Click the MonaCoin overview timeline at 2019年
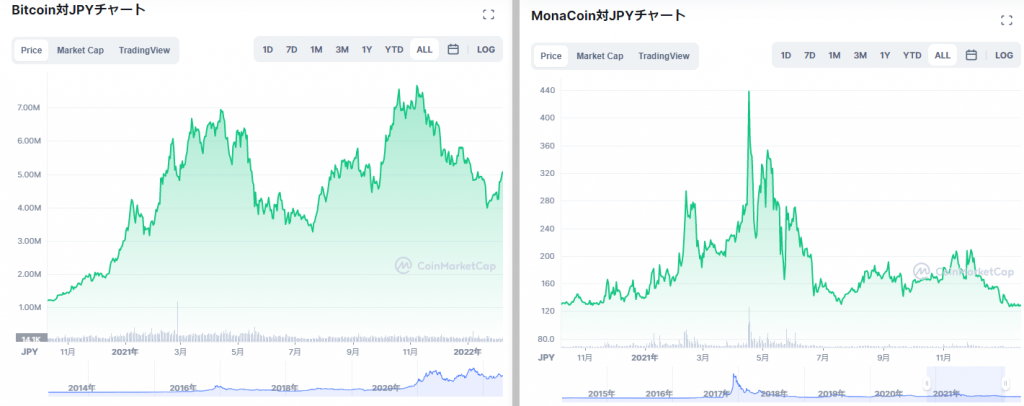 pos(831,394)
